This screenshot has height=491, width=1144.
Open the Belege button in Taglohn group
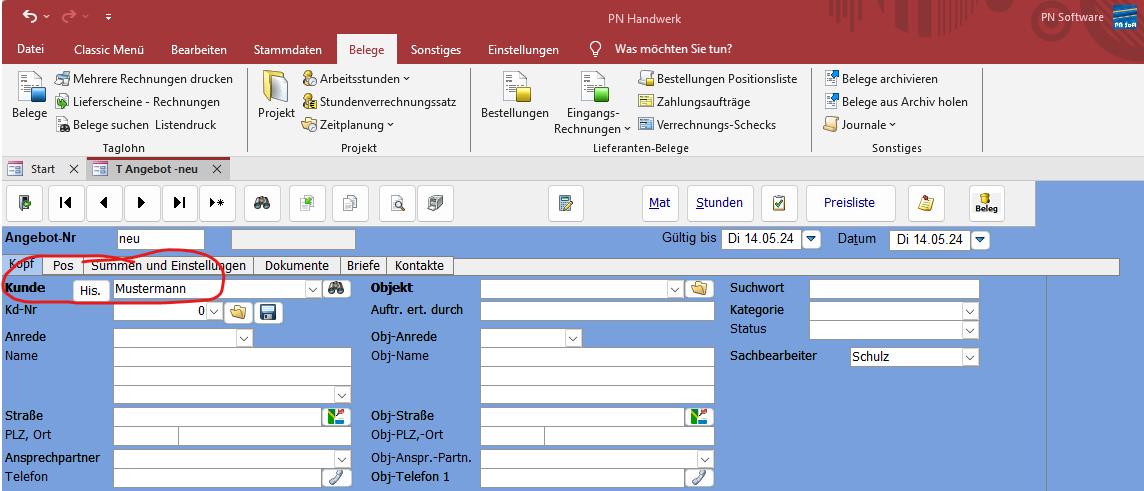[29, 95]
